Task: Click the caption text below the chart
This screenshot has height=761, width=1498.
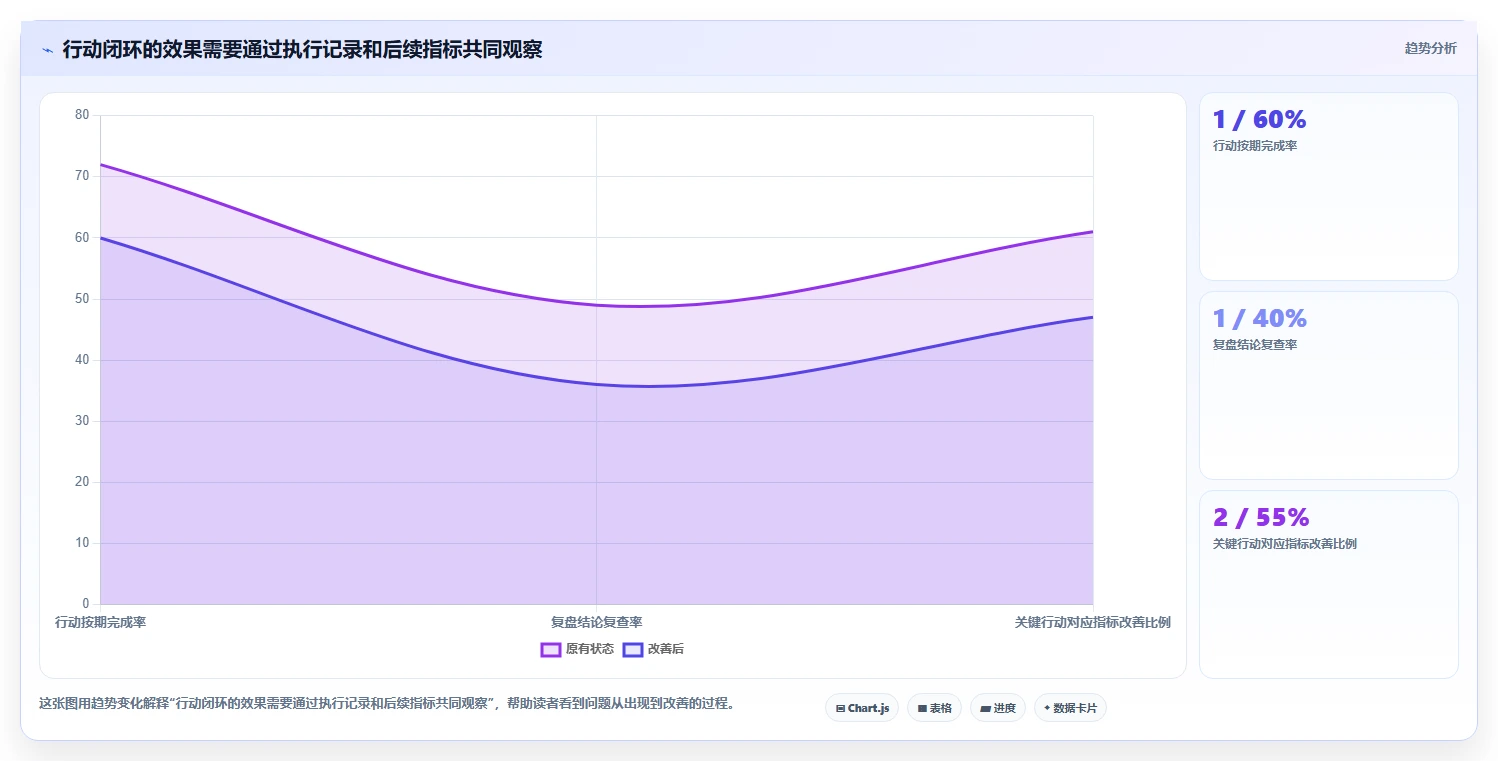Action: (388, 703)
